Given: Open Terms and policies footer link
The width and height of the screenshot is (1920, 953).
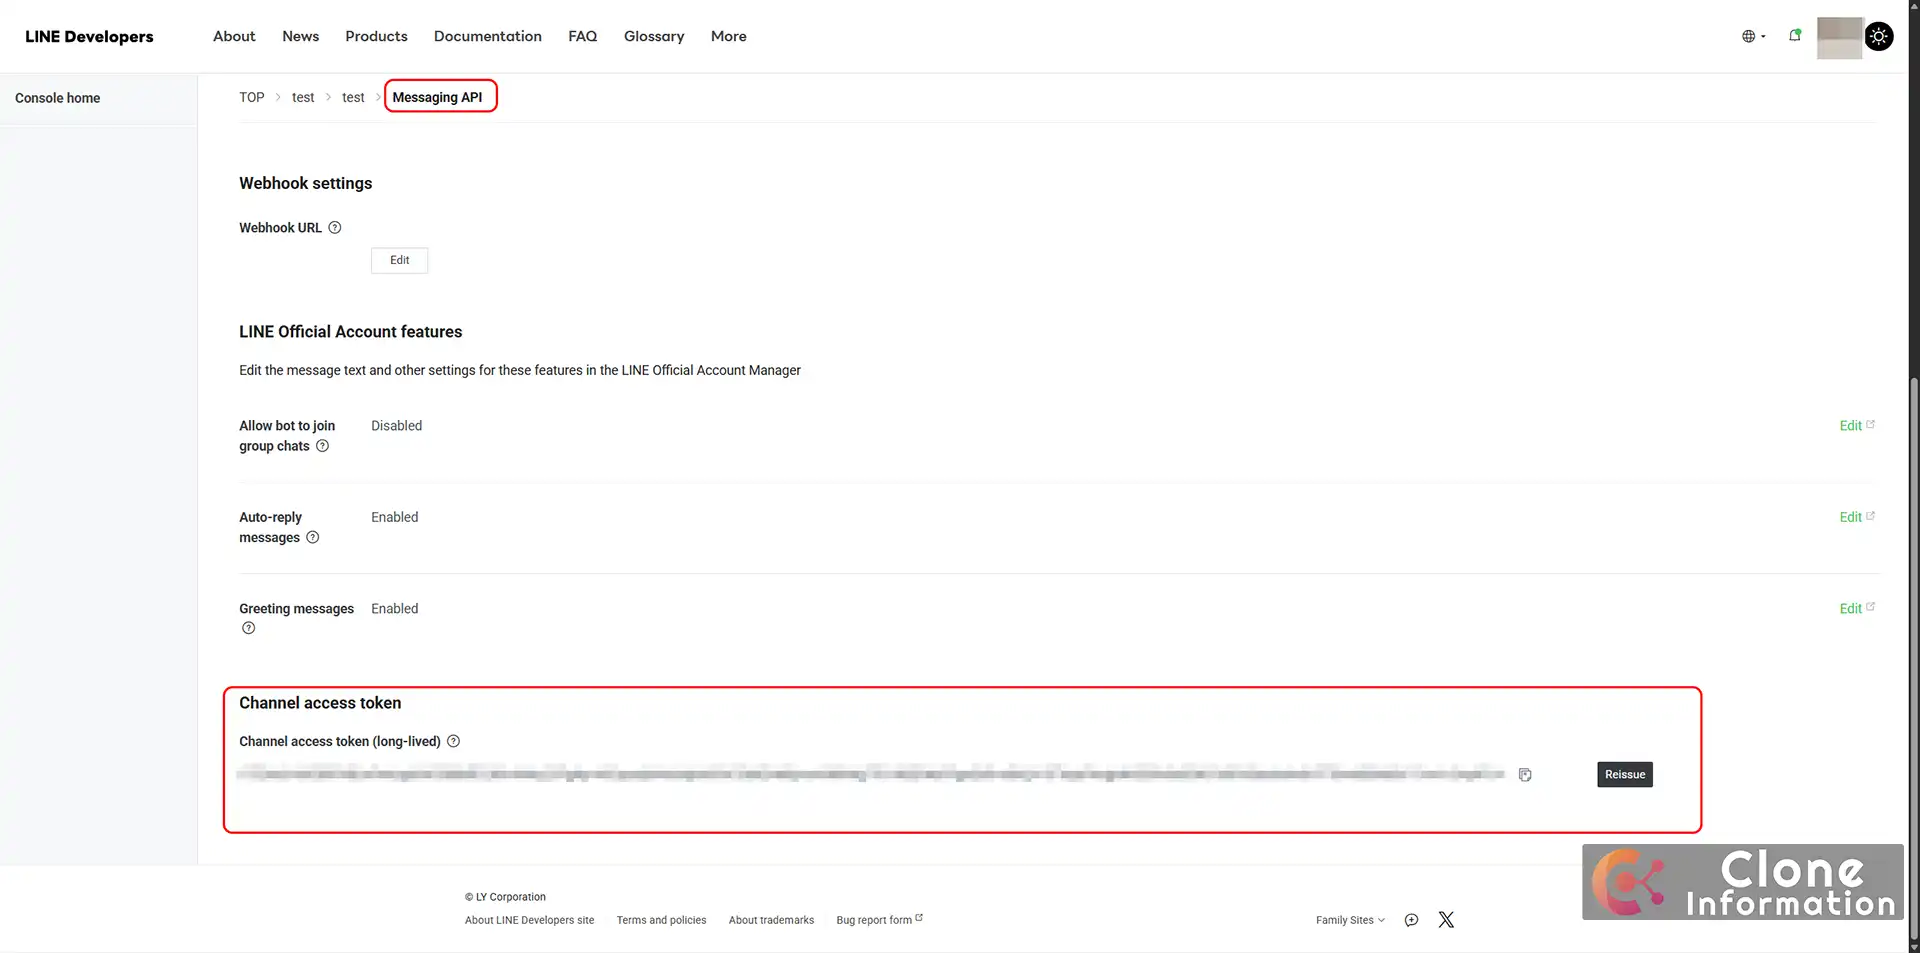Looking at the screenshot, I should [x=661, y=921].
